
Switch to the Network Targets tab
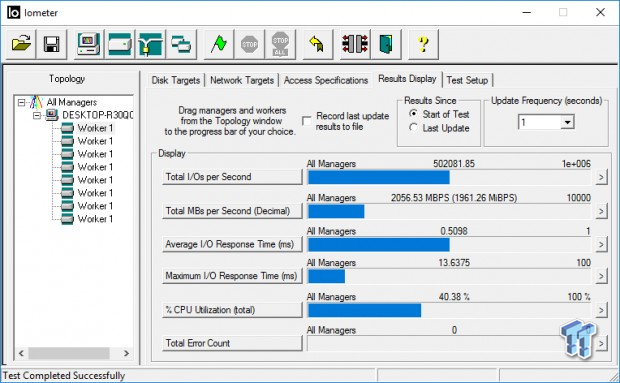(x=242, y=80)
